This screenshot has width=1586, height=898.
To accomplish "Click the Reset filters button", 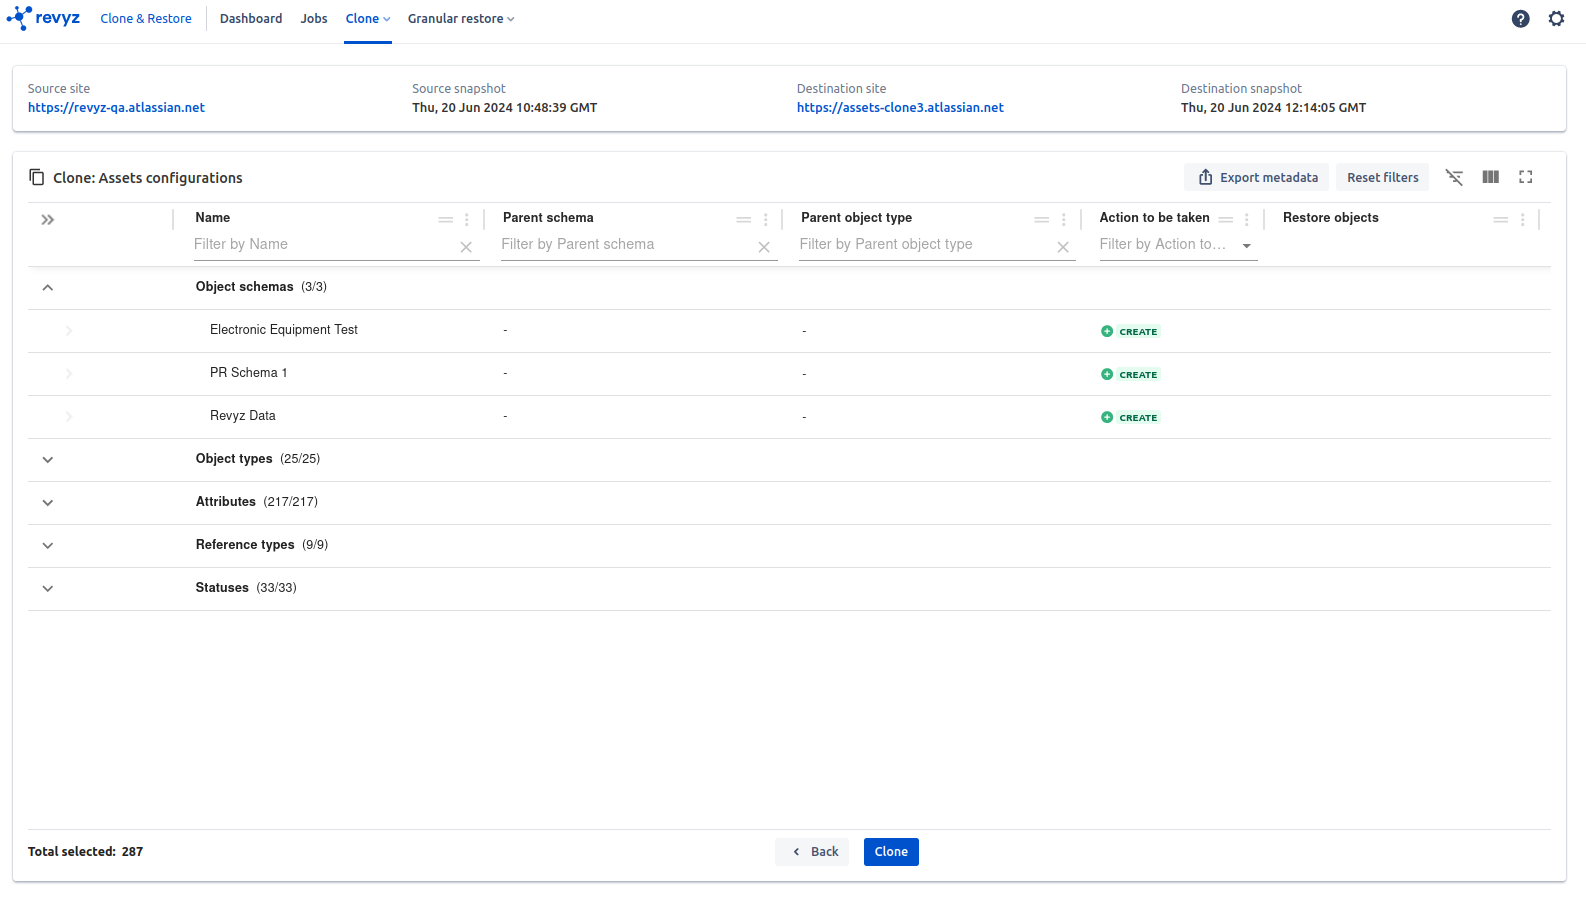I will 1382,177.
